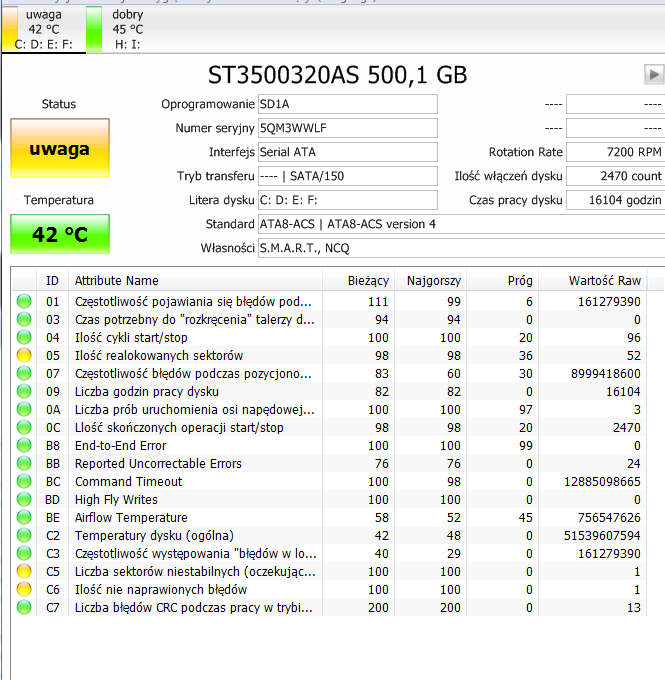
Task: Click ID cell C7
Action: pos(52,608)
